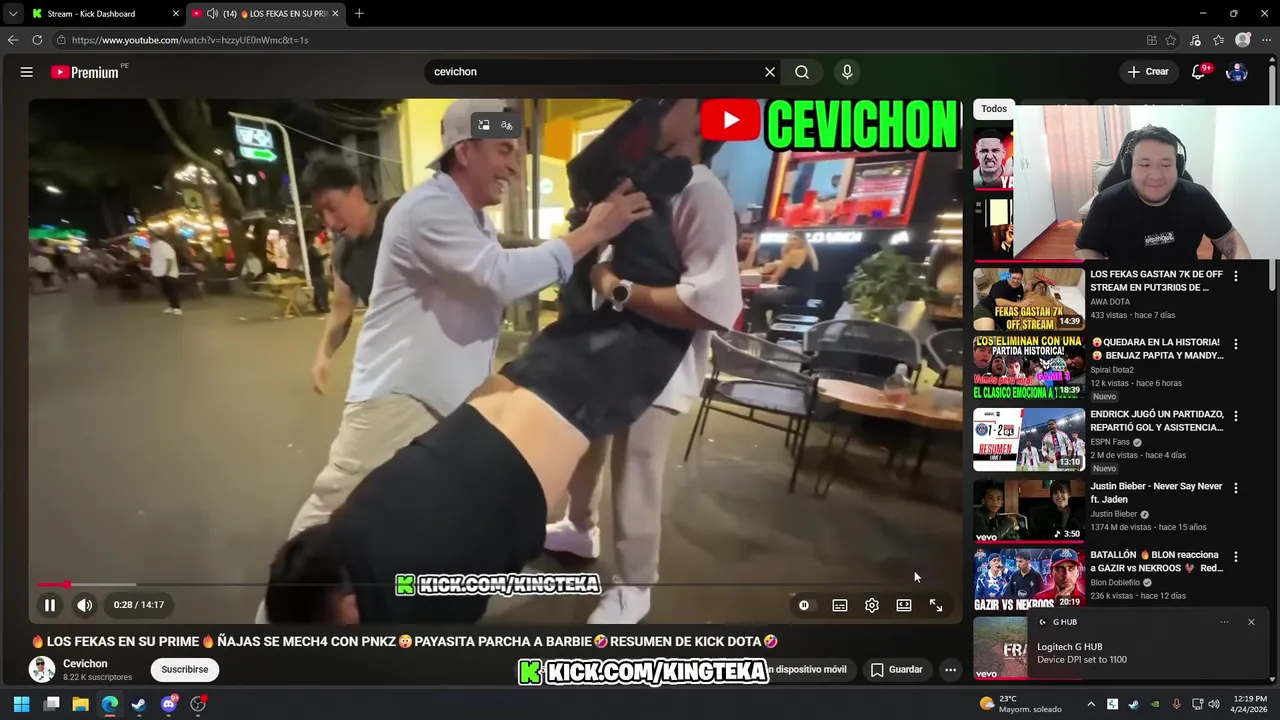Open the YouTube hamburger guide menu
The height and width of the screenshot is (720, 1280).
(x=27, y=72)
